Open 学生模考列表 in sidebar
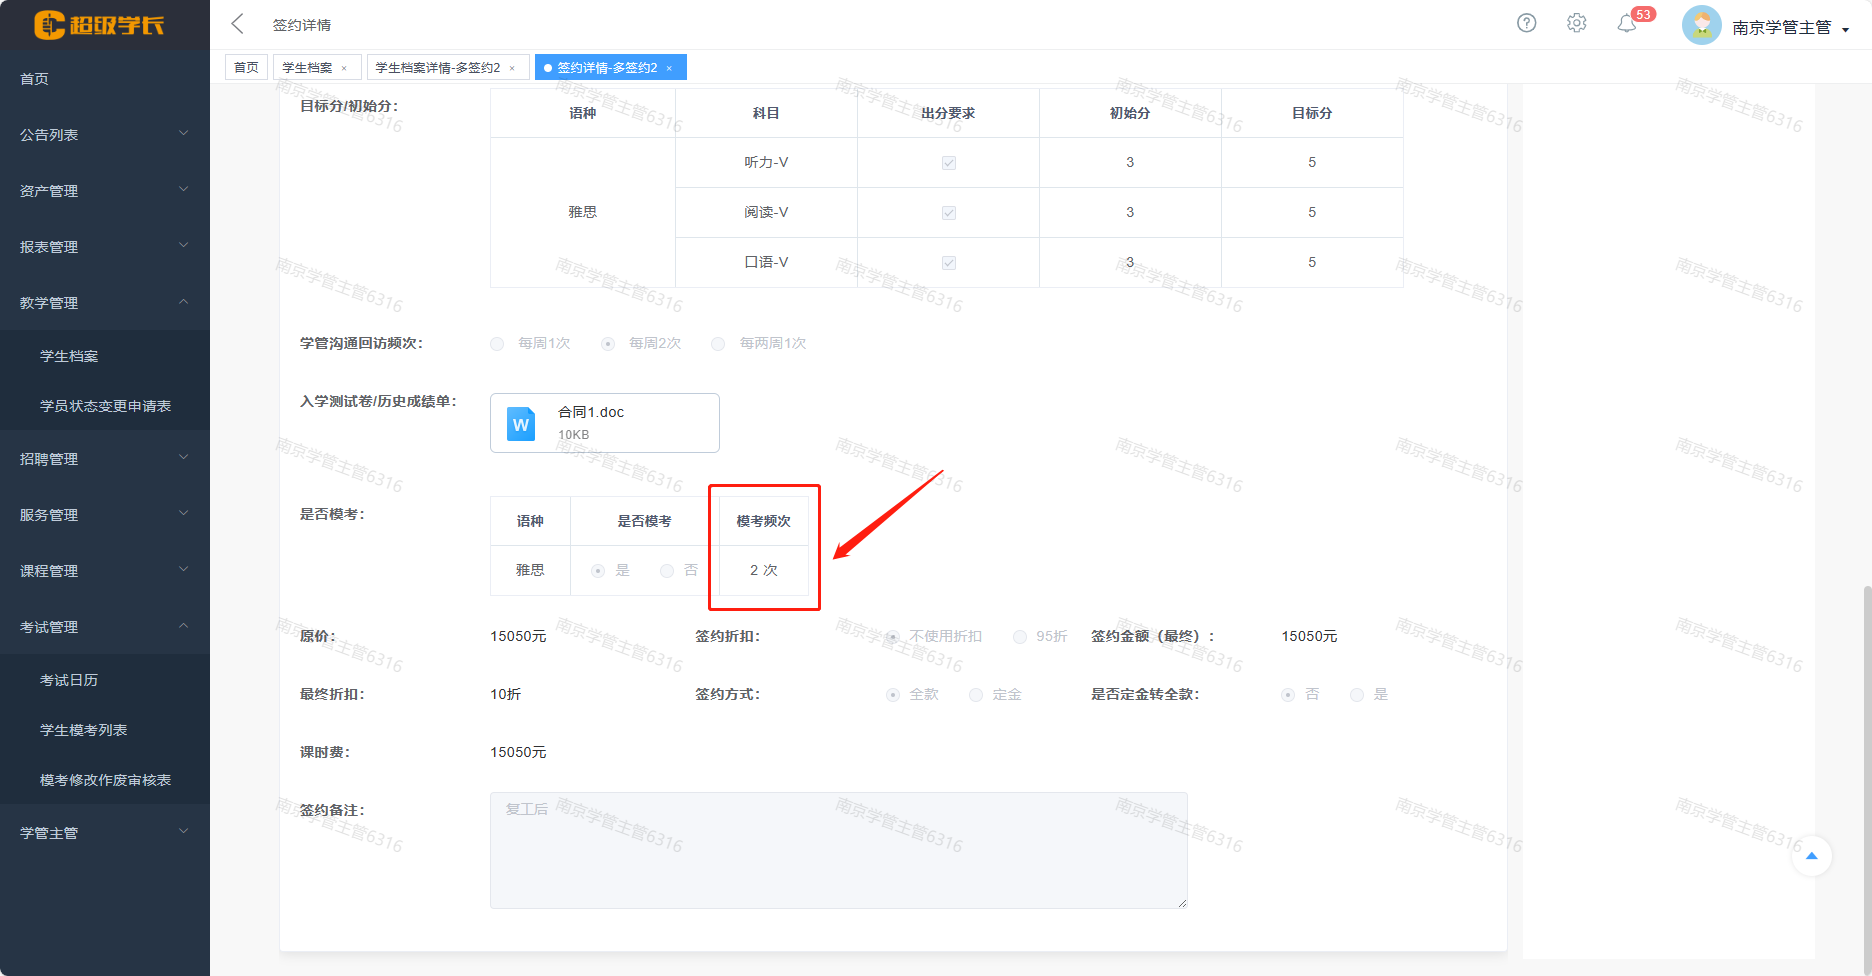 coord(84,730)
